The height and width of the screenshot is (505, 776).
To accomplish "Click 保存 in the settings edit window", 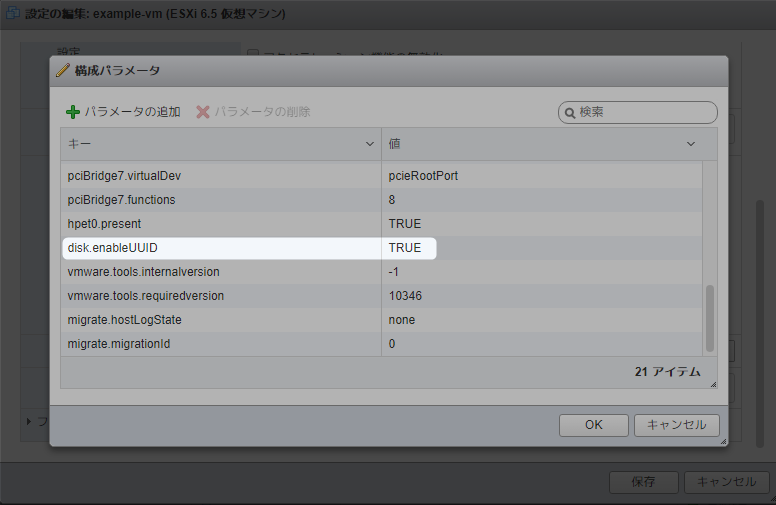I will (643, 482).
